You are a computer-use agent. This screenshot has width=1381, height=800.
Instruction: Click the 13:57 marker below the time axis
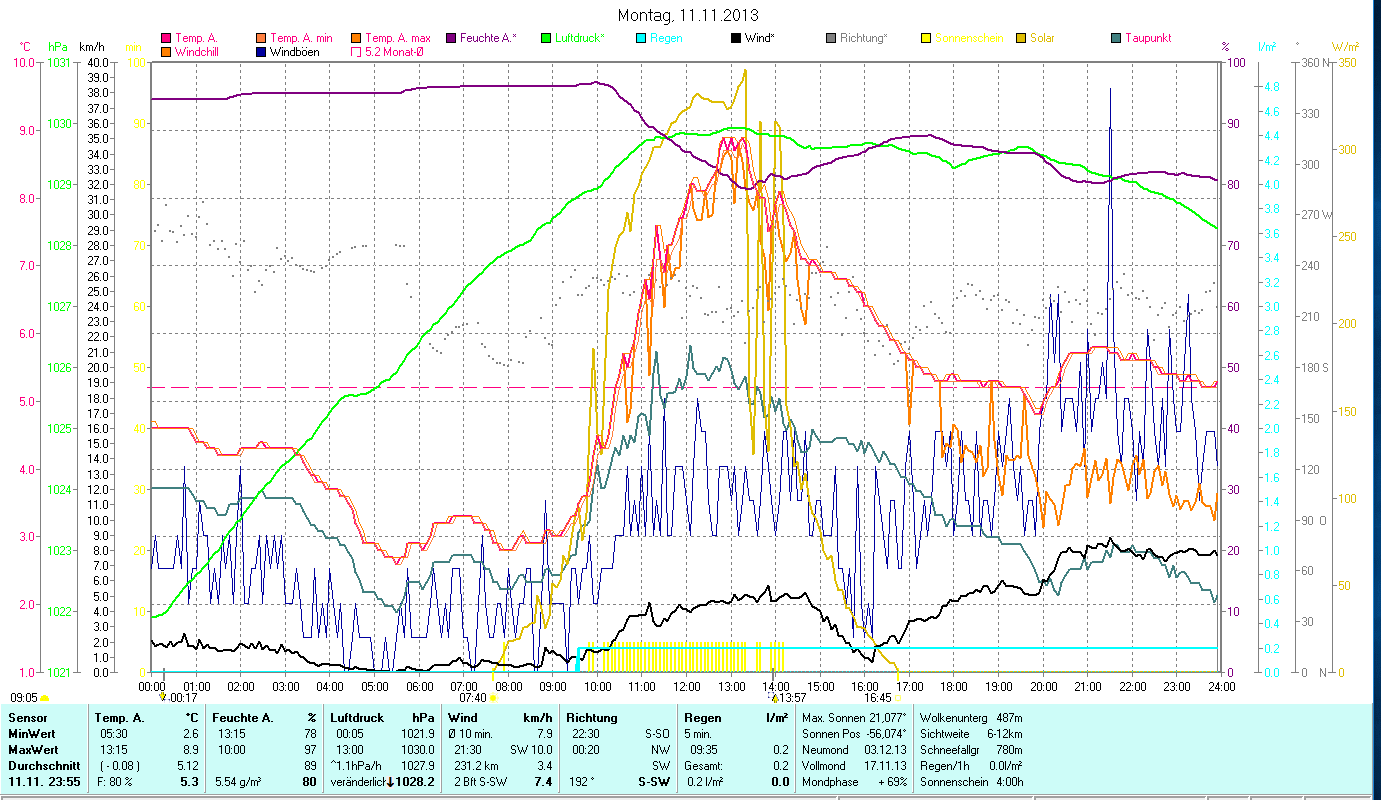point(791,698)
